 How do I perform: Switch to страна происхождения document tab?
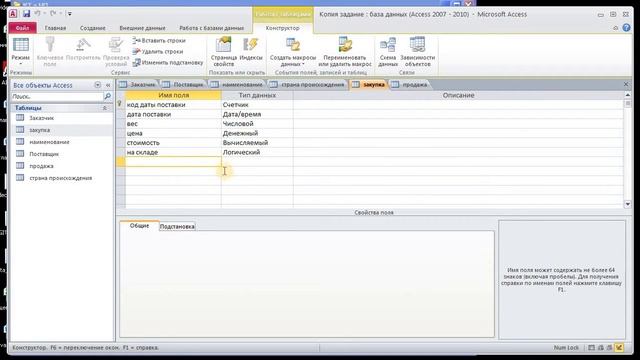point(308,84)
